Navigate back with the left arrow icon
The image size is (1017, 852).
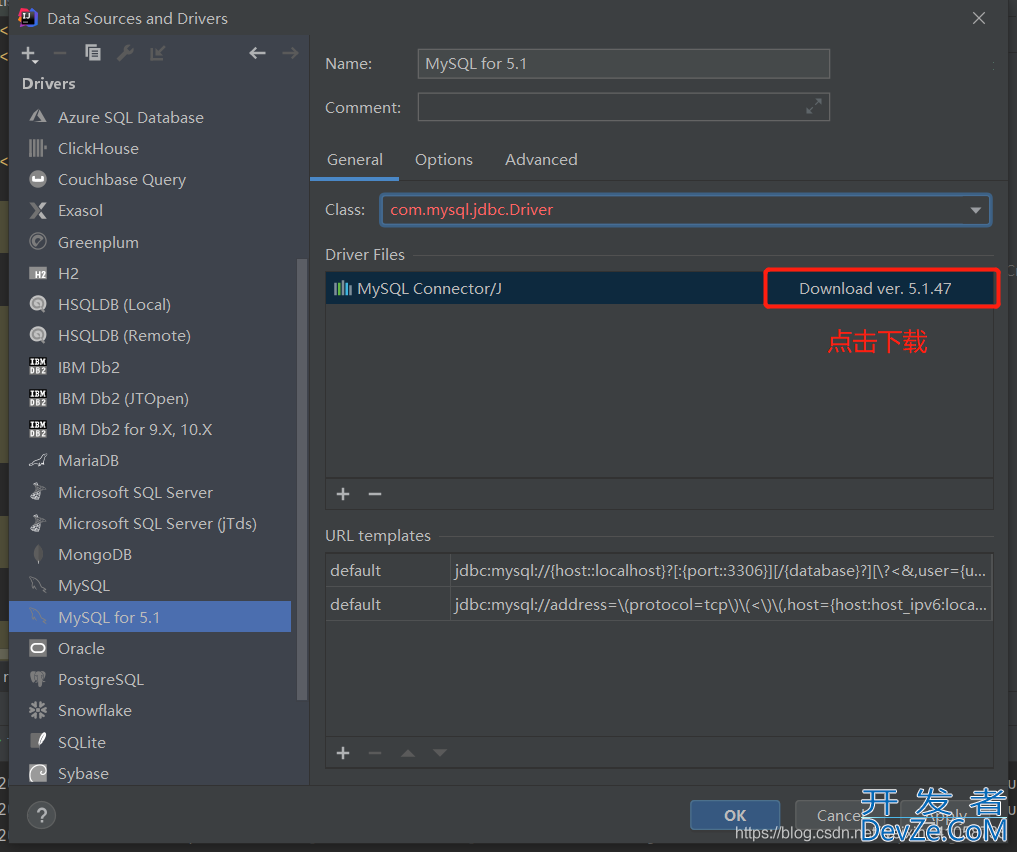pos(257,53)
